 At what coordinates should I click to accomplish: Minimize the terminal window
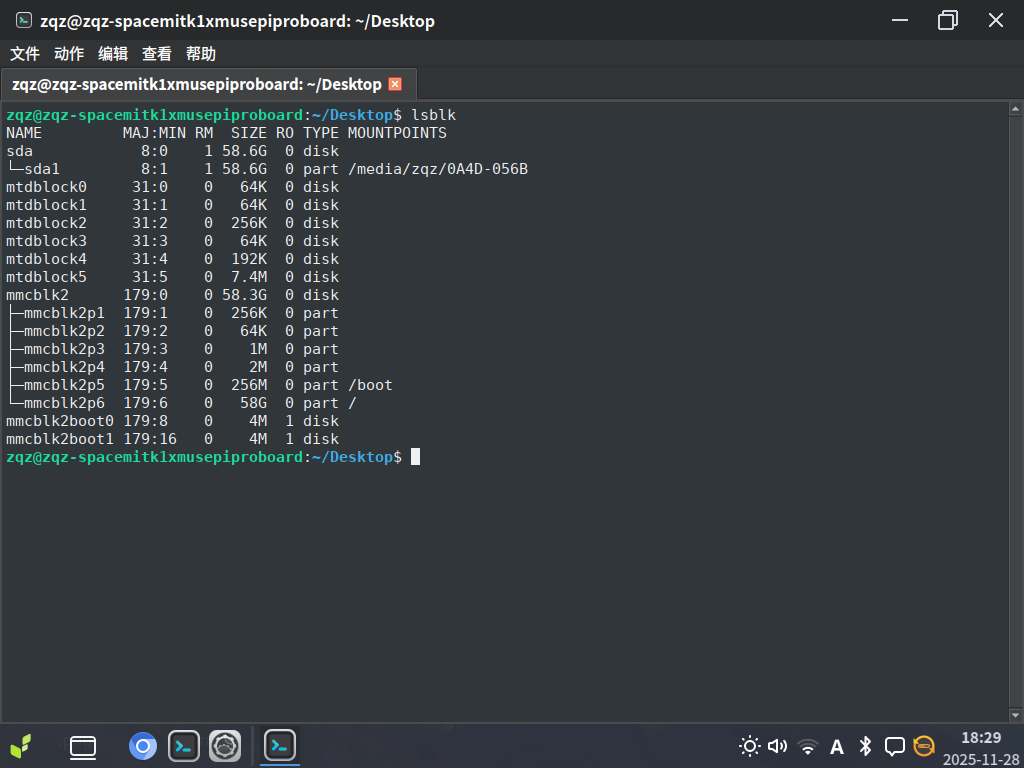pyautogui.click(x=900, y=20)
